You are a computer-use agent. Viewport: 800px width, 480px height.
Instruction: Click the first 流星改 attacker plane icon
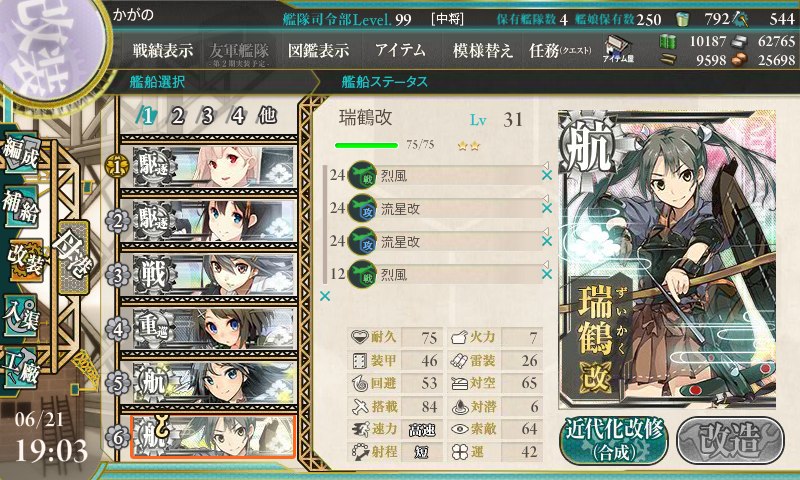362,209
